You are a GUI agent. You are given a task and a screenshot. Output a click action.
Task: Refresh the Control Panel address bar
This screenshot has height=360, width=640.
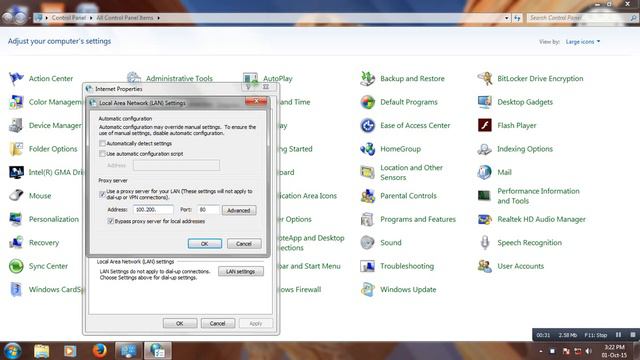coord(517,18)
